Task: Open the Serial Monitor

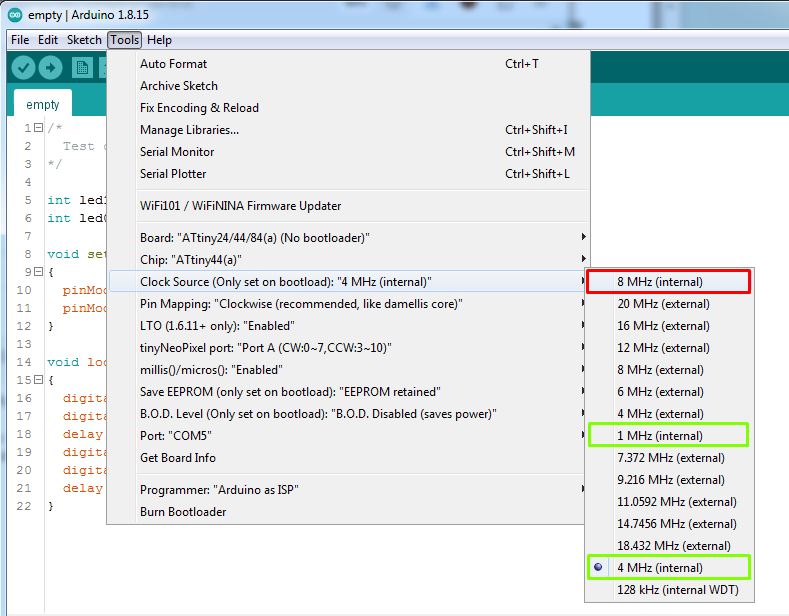Action: coord(348,152)
